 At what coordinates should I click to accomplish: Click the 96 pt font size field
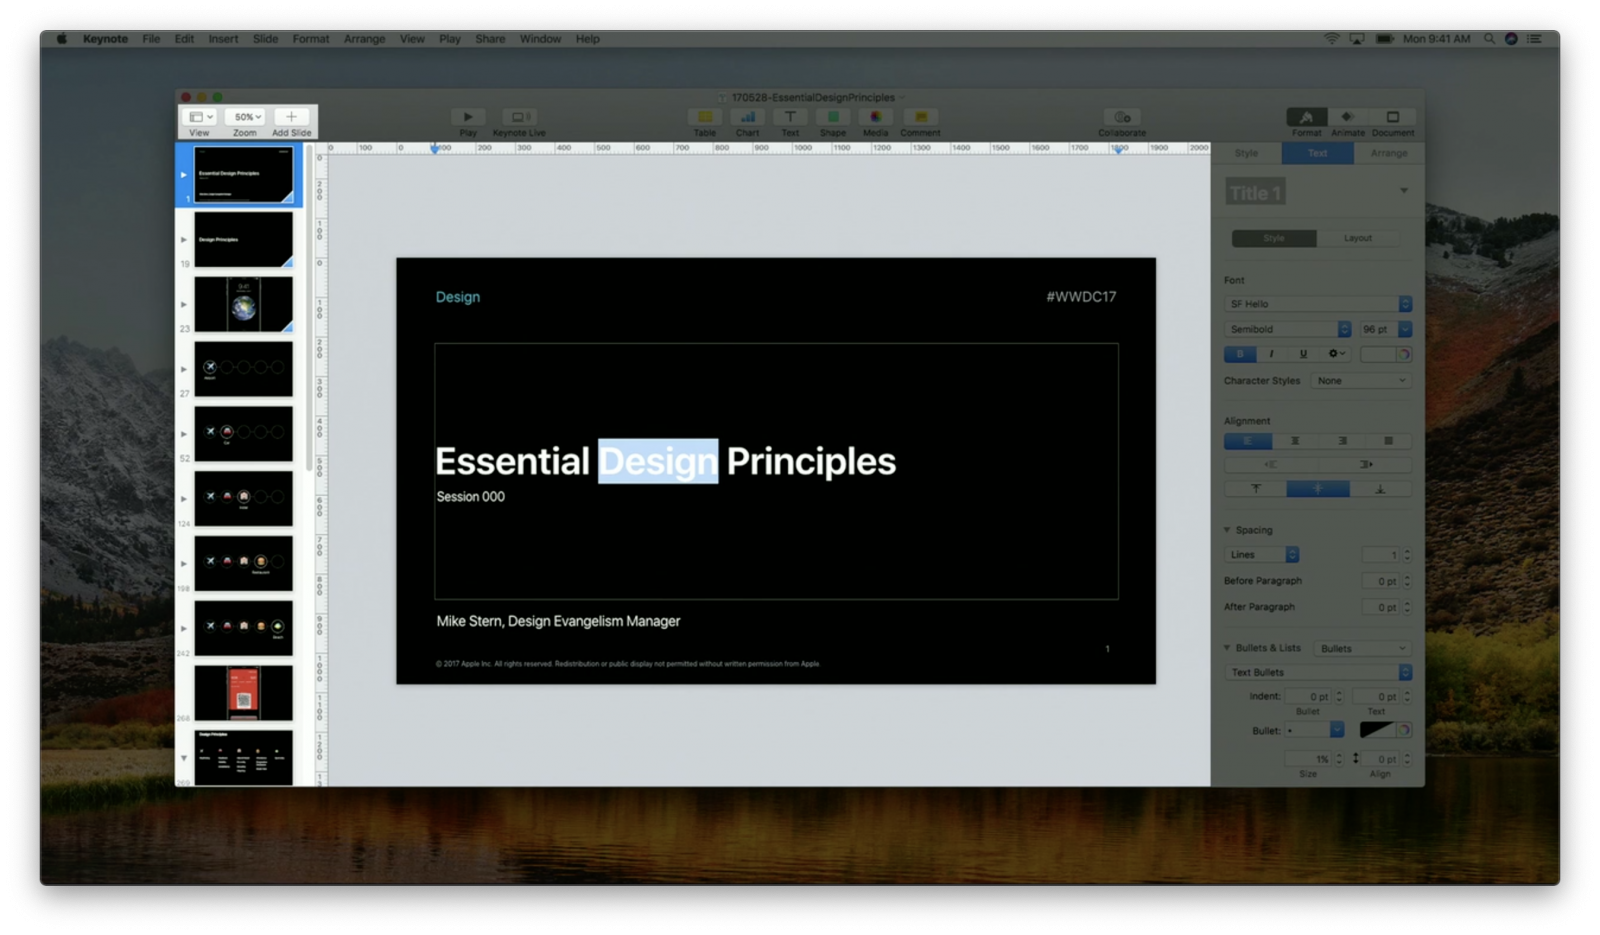pos(1377,329)
